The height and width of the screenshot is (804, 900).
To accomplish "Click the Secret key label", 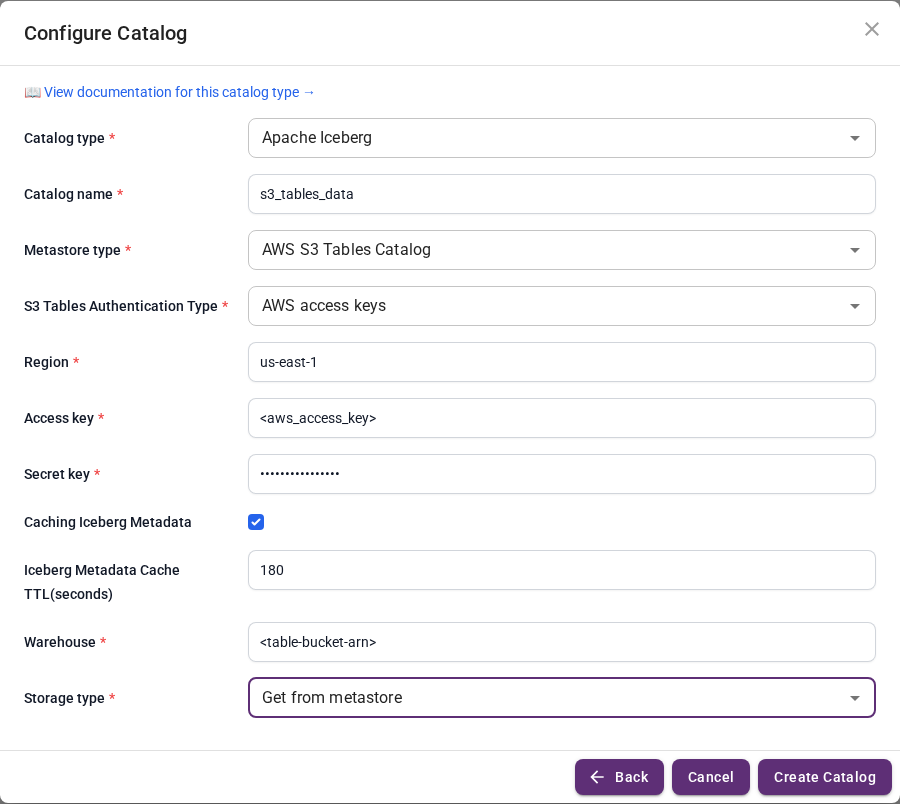I will tap(57, 474).
